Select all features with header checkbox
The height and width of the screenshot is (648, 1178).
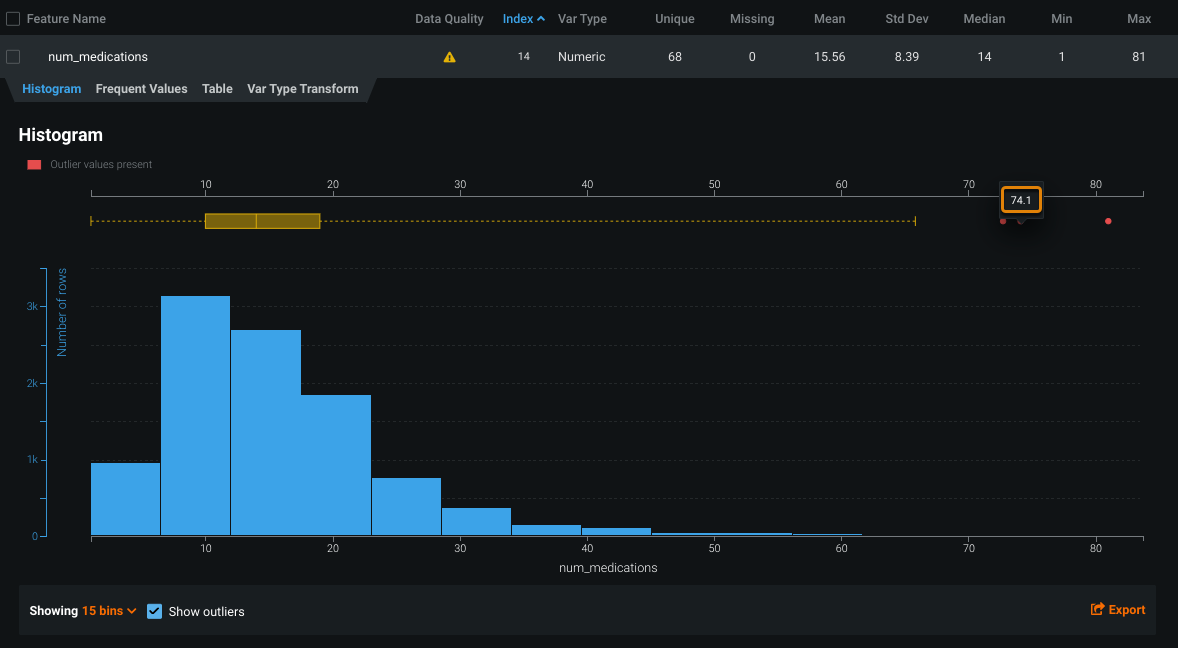coord(13,19)
